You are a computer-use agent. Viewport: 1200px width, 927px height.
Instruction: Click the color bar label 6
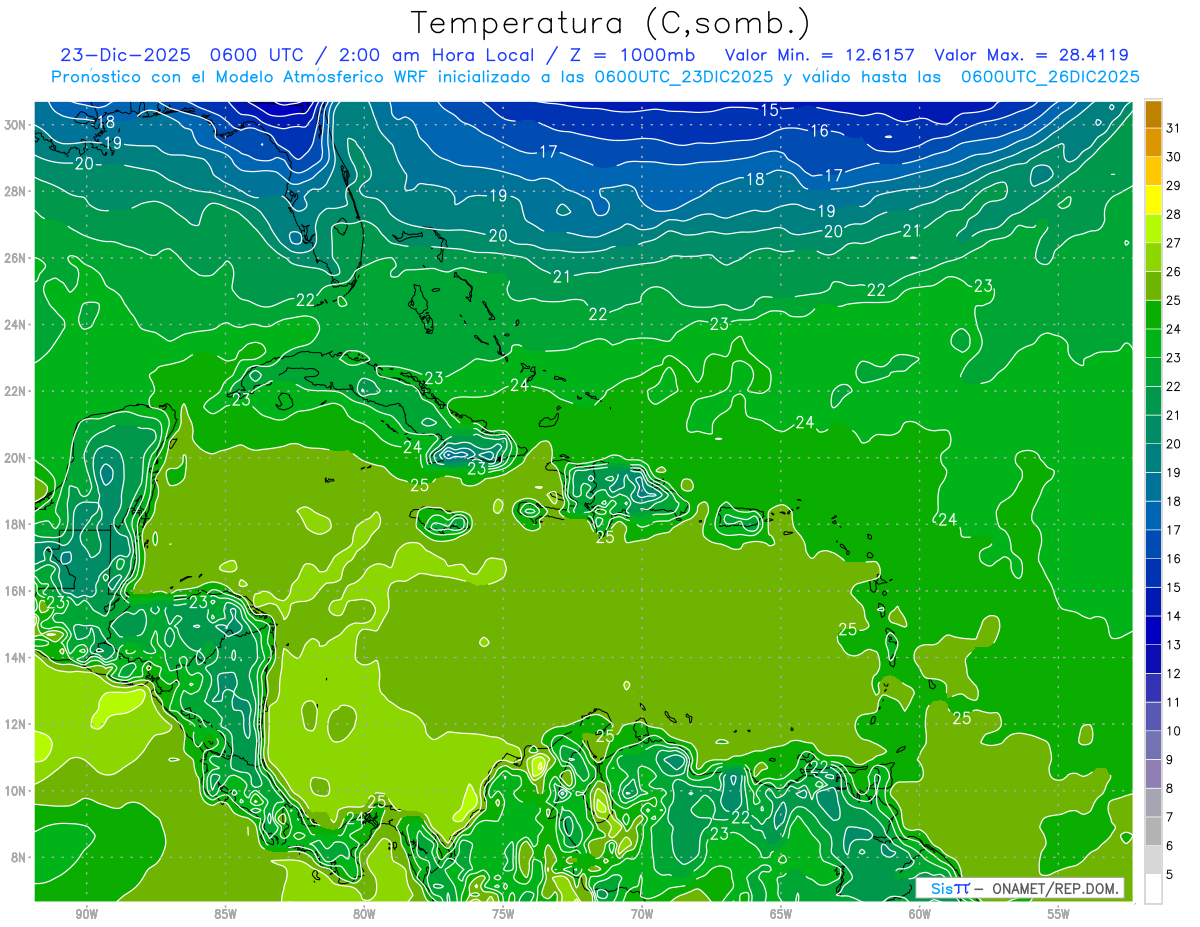pos(1170,846)
